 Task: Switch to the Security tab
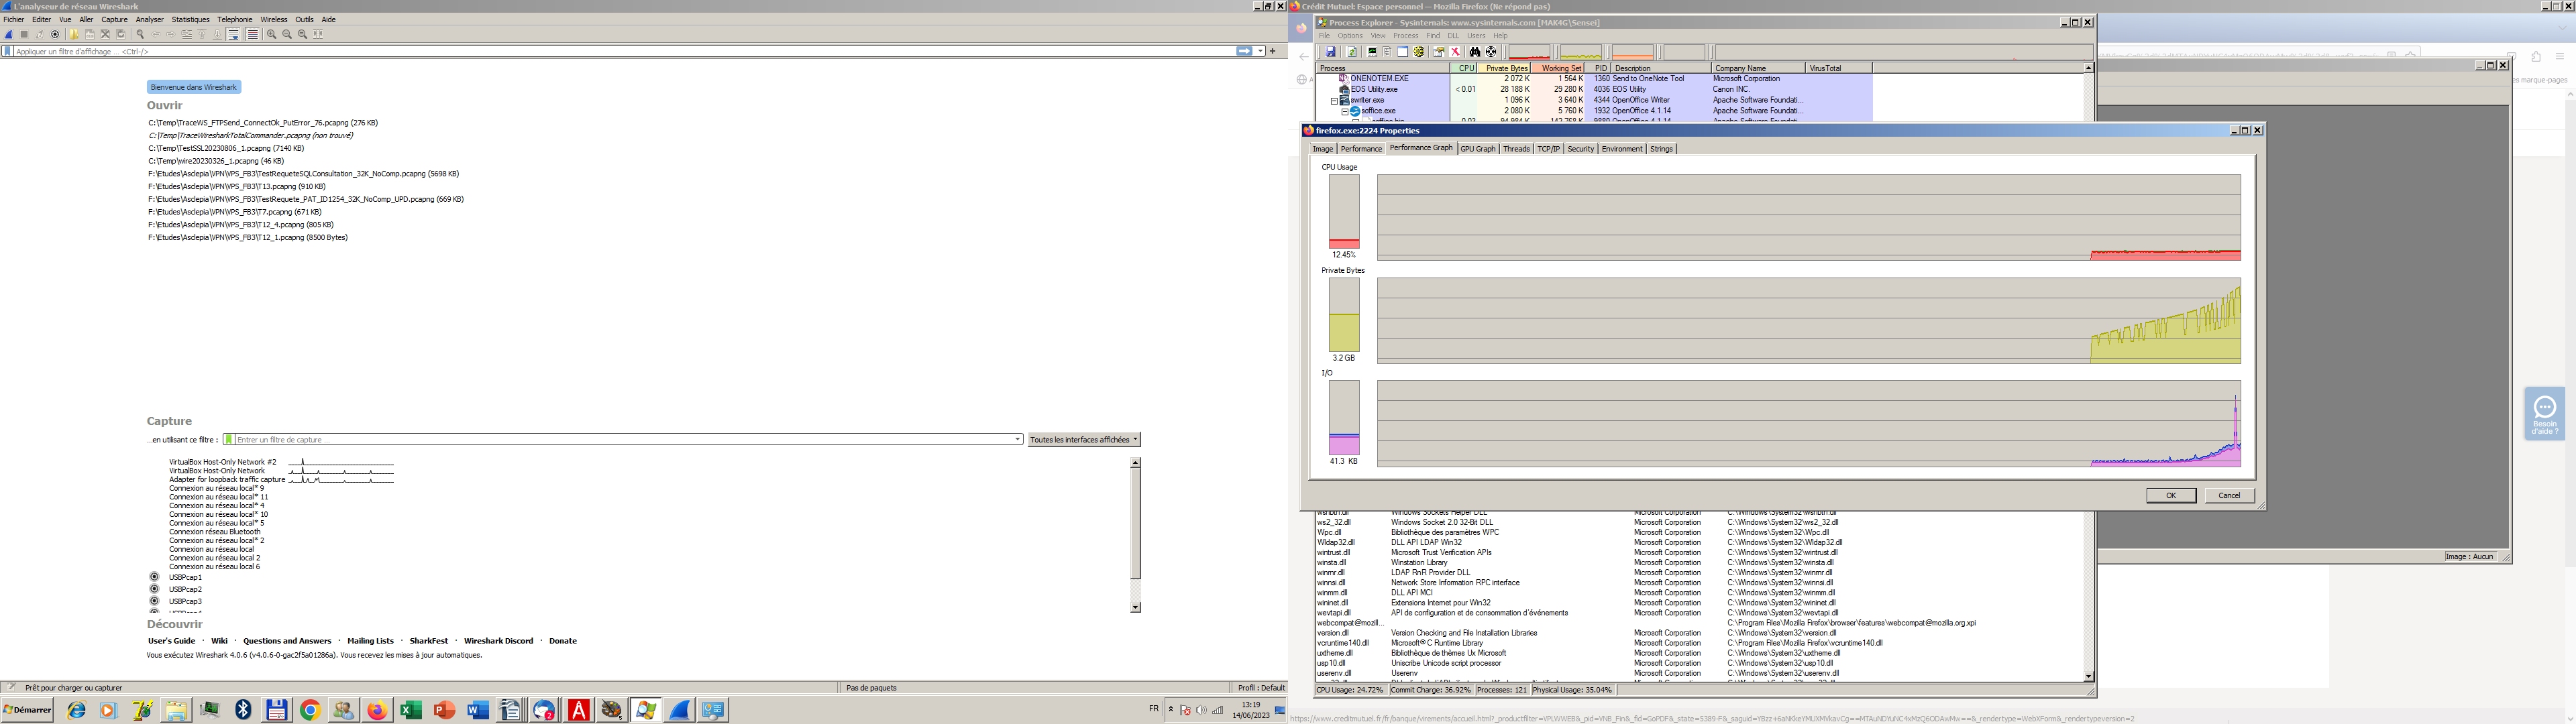click(1581, 149)
